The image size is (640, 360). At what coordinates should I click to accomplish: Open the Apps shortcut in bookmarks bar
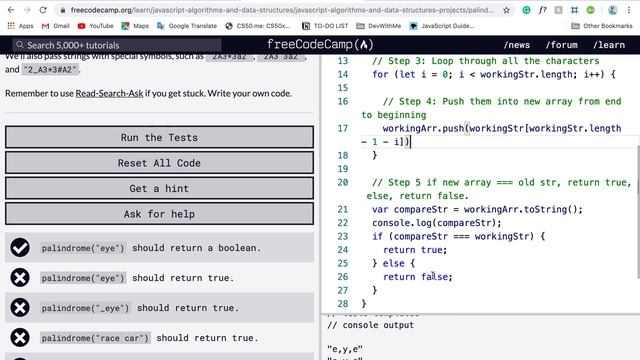pos(20,26)
